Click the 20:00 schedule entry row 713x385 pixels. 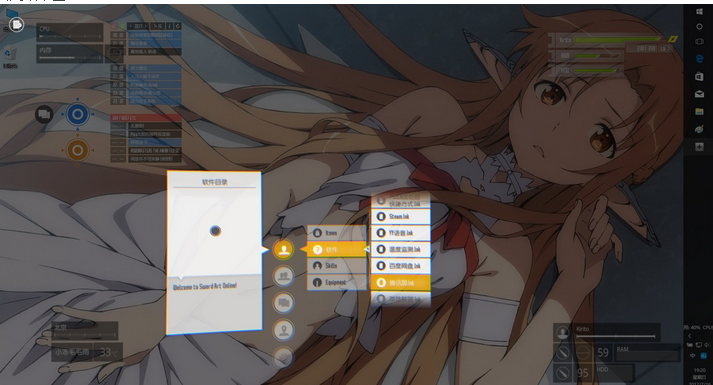click(x=146, y=68)
